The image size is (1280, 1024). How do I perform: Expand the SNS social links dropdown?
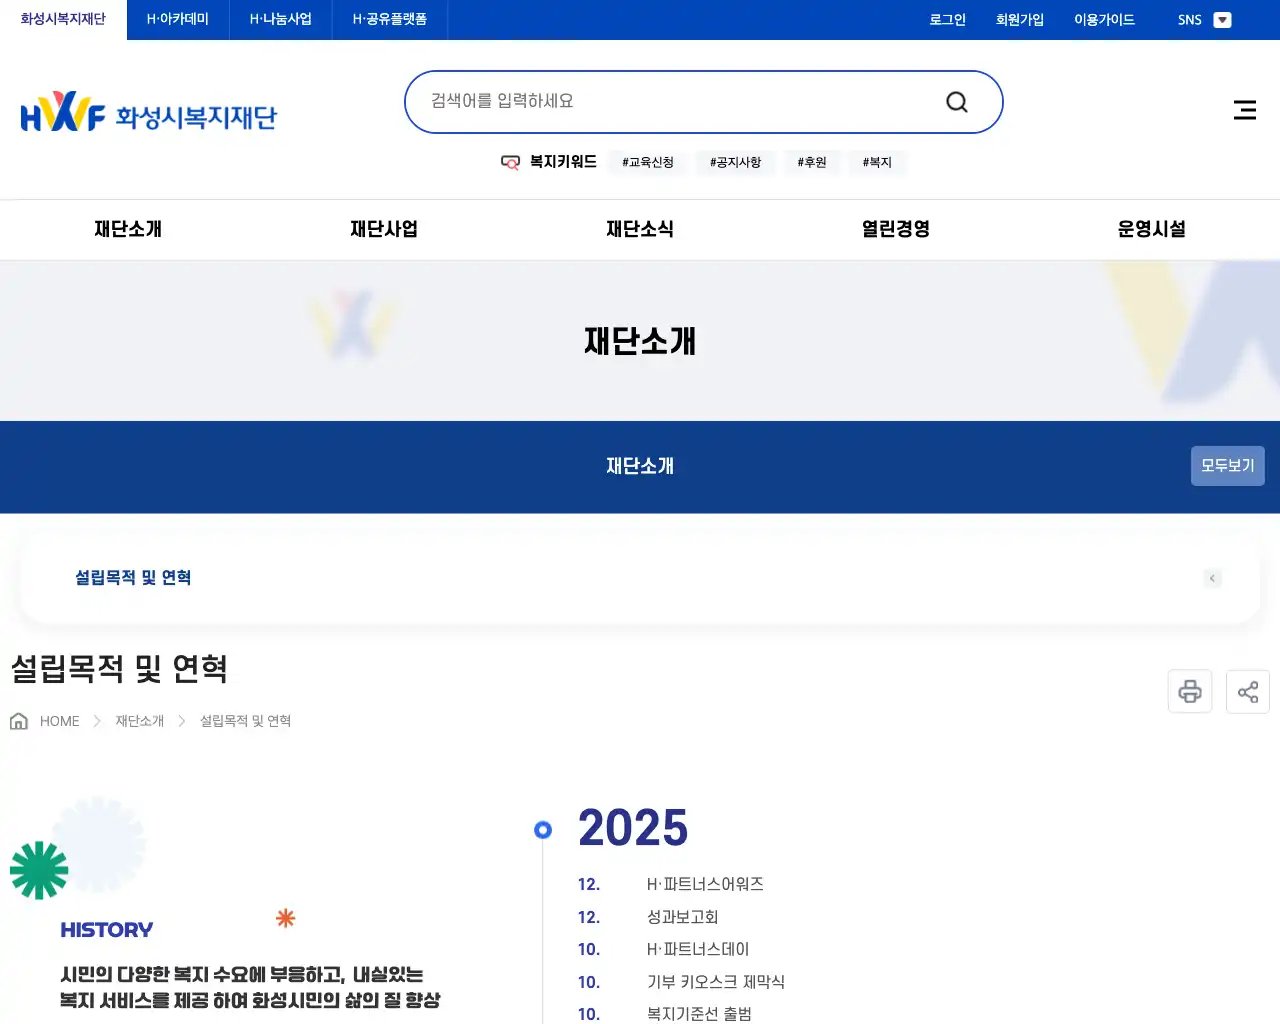(x=1223, y=19)
